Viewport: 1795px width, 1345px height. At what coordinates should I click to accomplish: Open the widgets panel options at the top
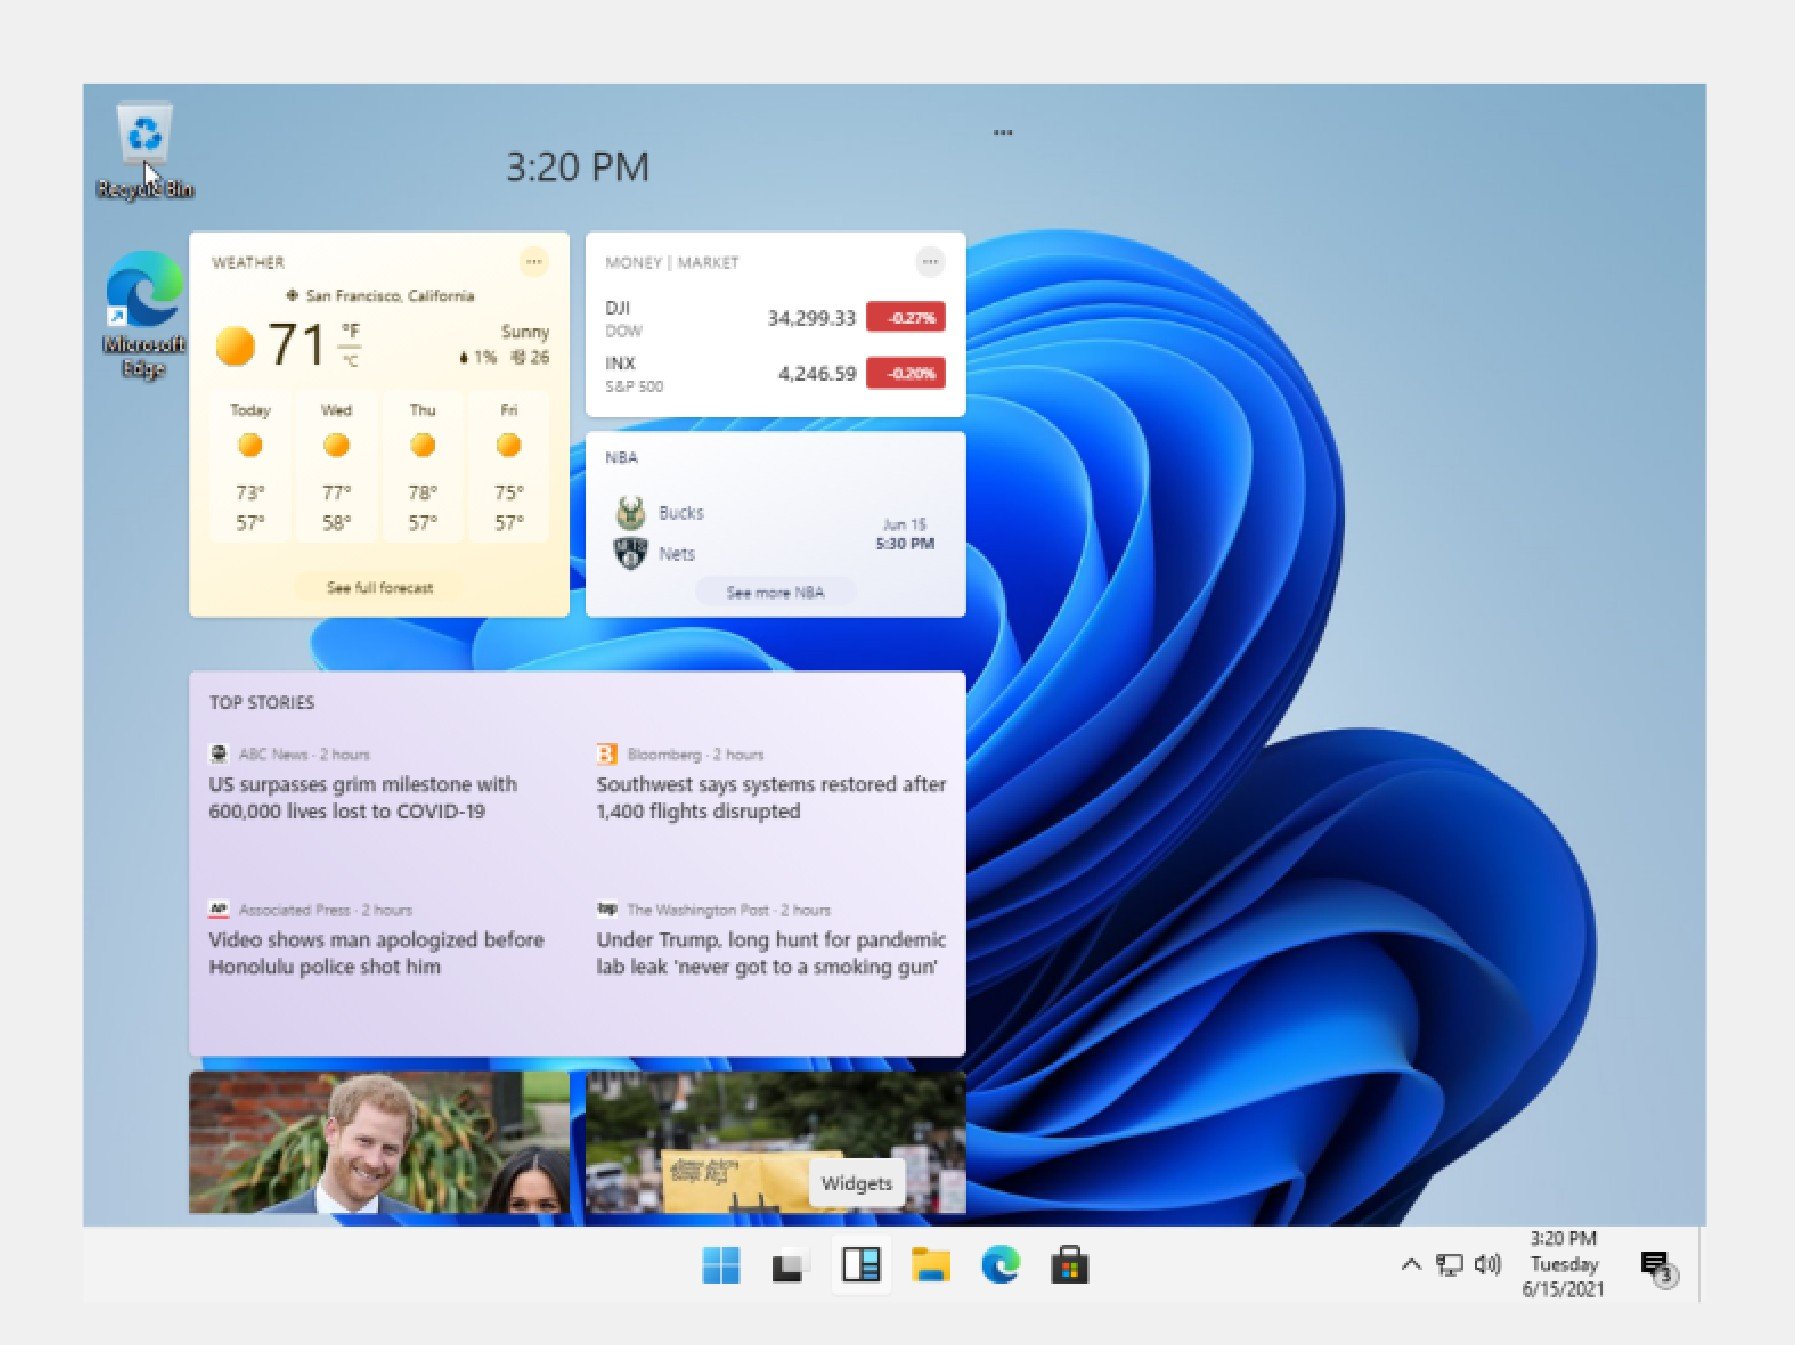(1003, 130)
